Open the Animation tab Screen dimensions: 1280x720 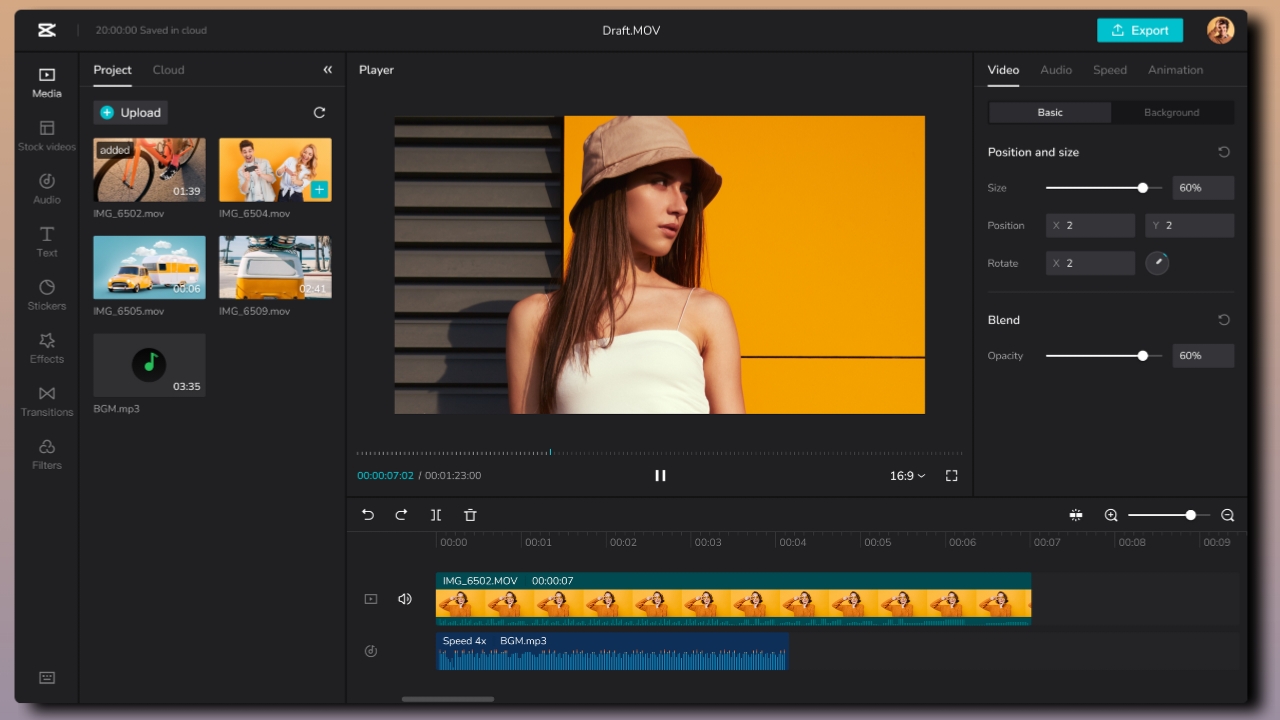point(1175,70)
